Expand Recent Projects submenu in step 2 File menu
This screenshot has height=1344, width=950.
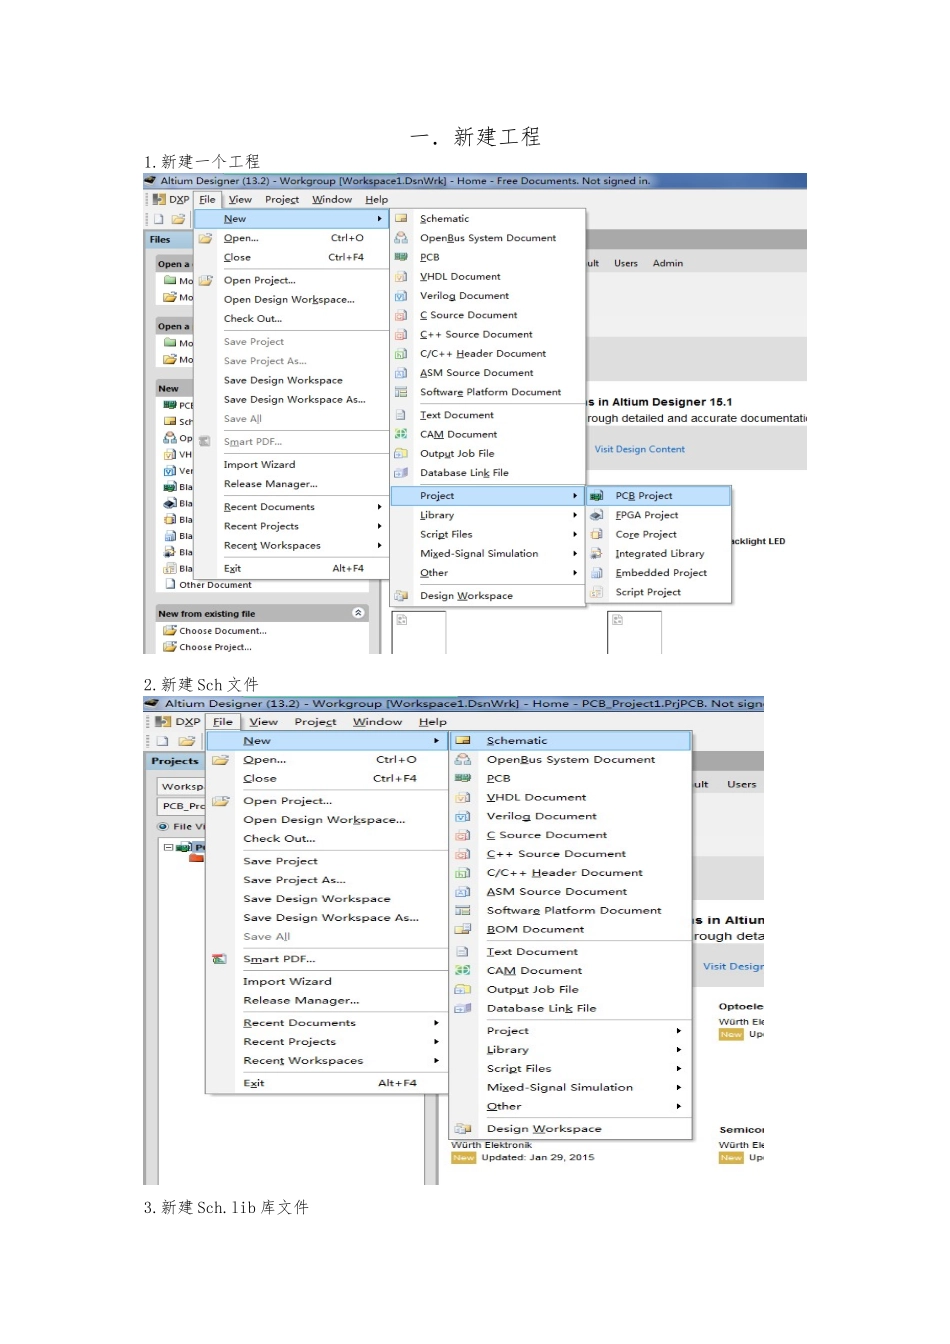point(436,1042)
